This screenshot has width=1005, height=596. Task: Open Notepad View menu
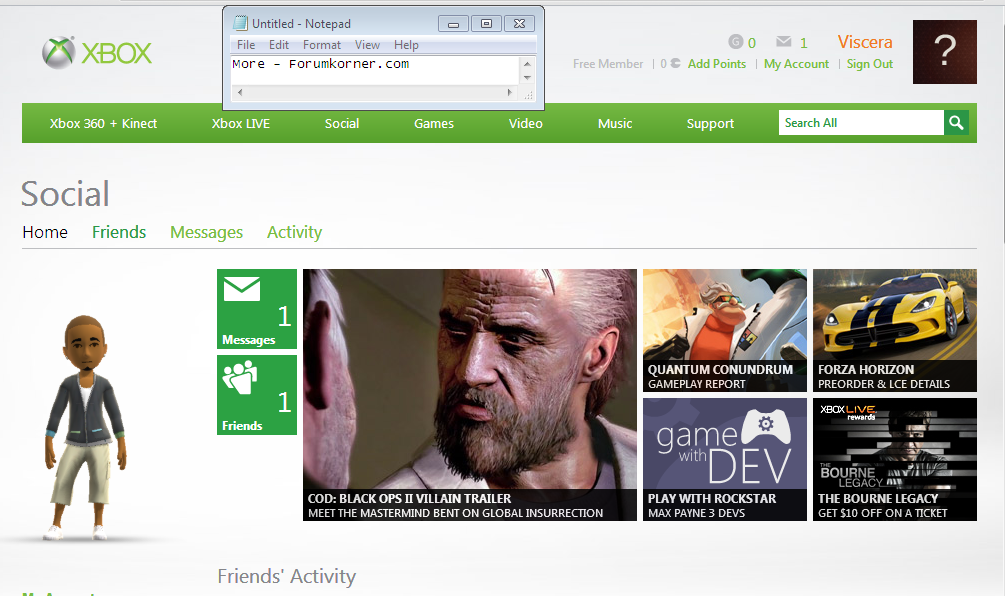click(x=367, y=45)
